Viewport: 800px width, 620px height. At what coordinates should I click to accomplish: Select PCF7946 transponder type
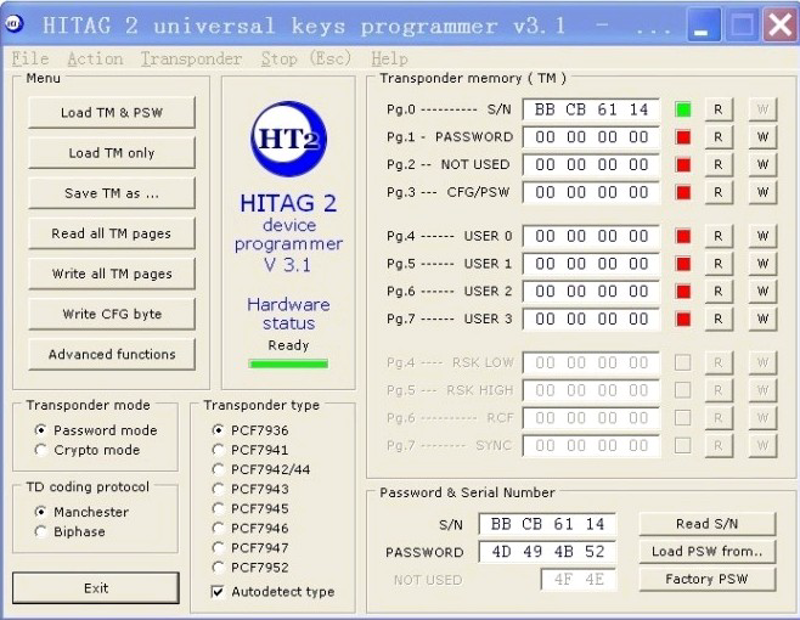coord(218,528)
